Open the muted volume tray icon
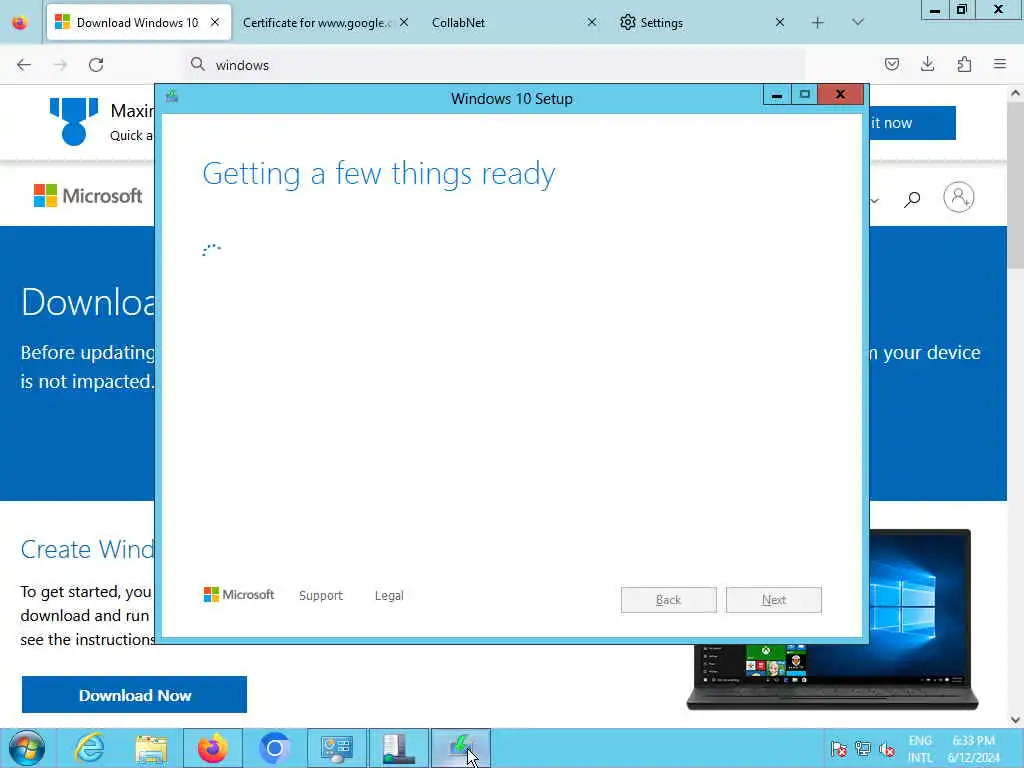The image size is (1024, 768). [x=887, y=749]
